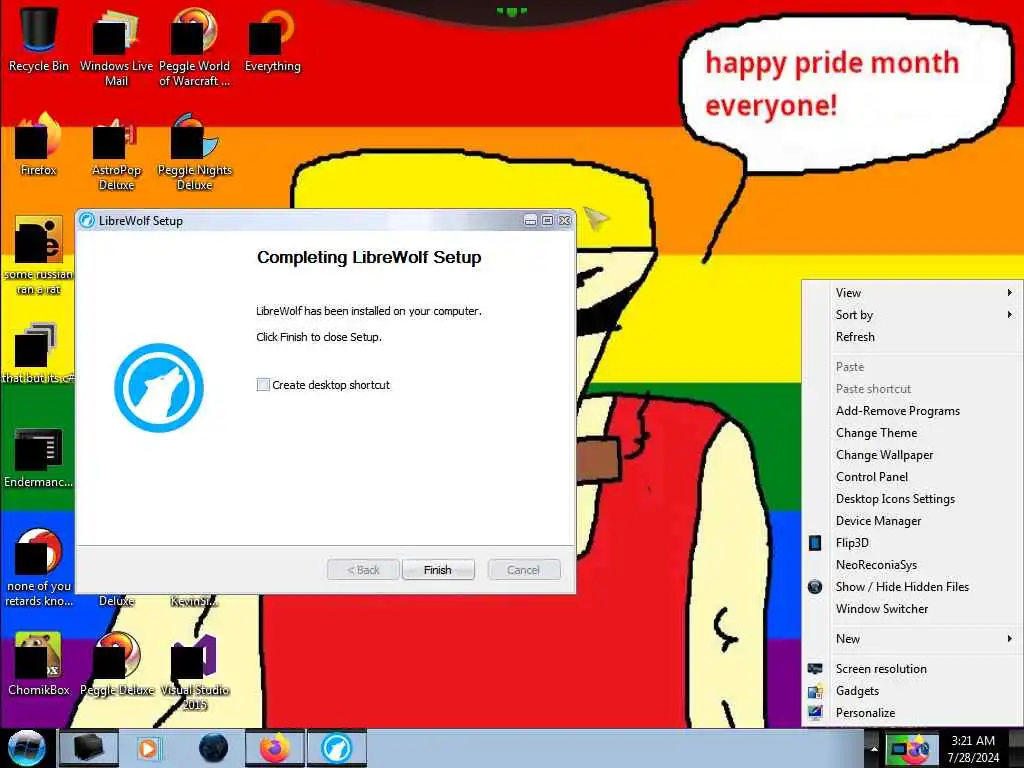Open Peggle World of Warcraft desktop icon
This screenshot has height=768, width=1024.
pos(195,46)
